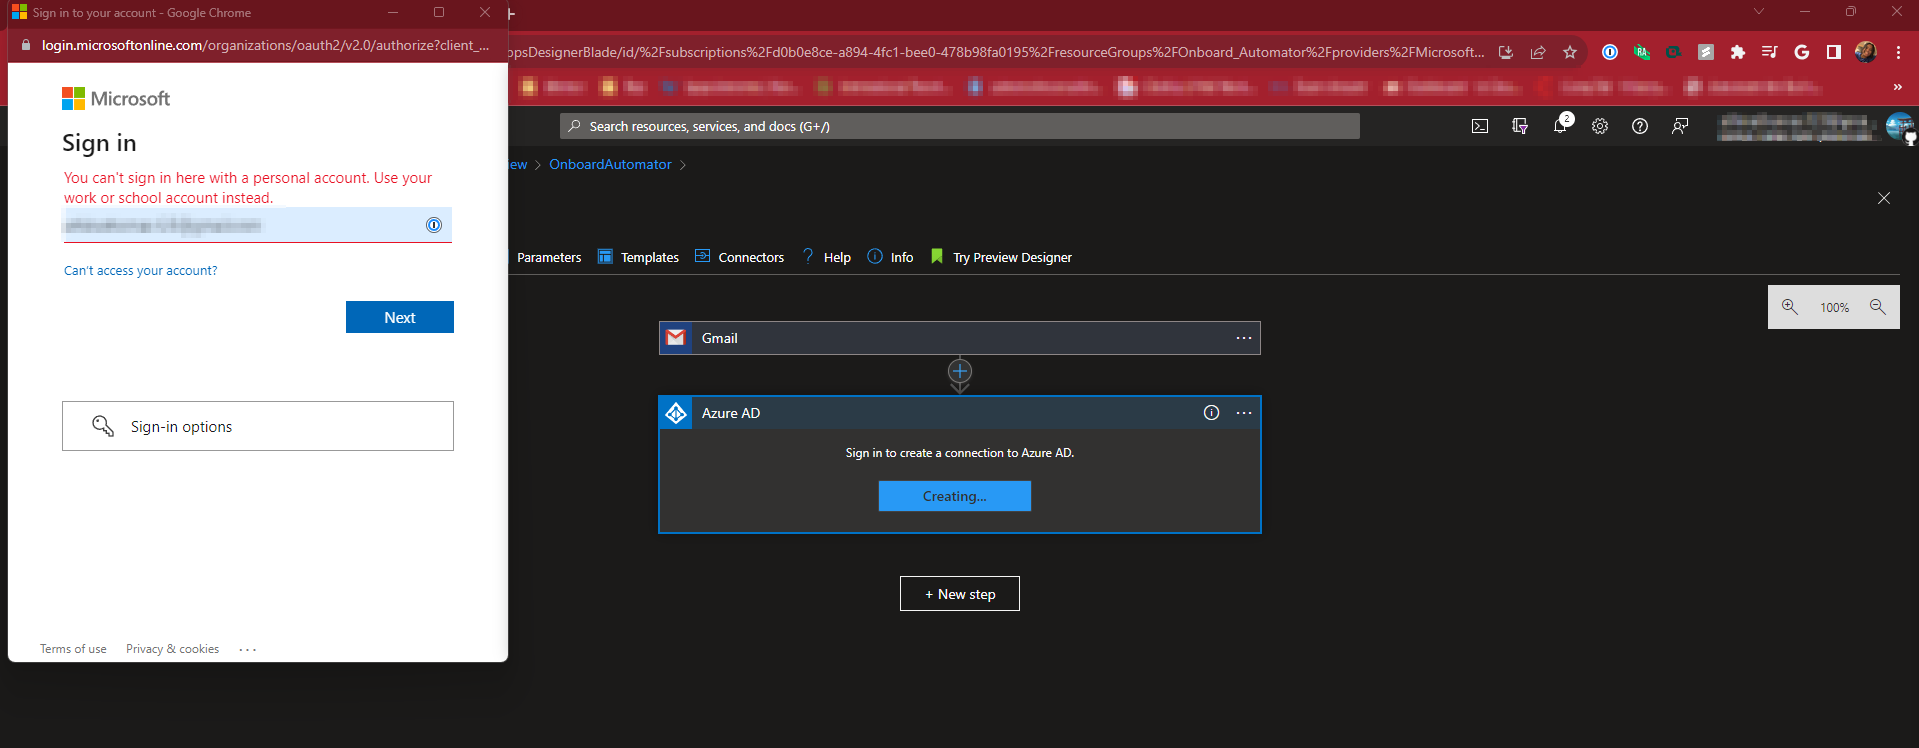Screen dimensions: 1919x748
Task: Open Templates in designer toolbar
Action: [x=638, y=257]
